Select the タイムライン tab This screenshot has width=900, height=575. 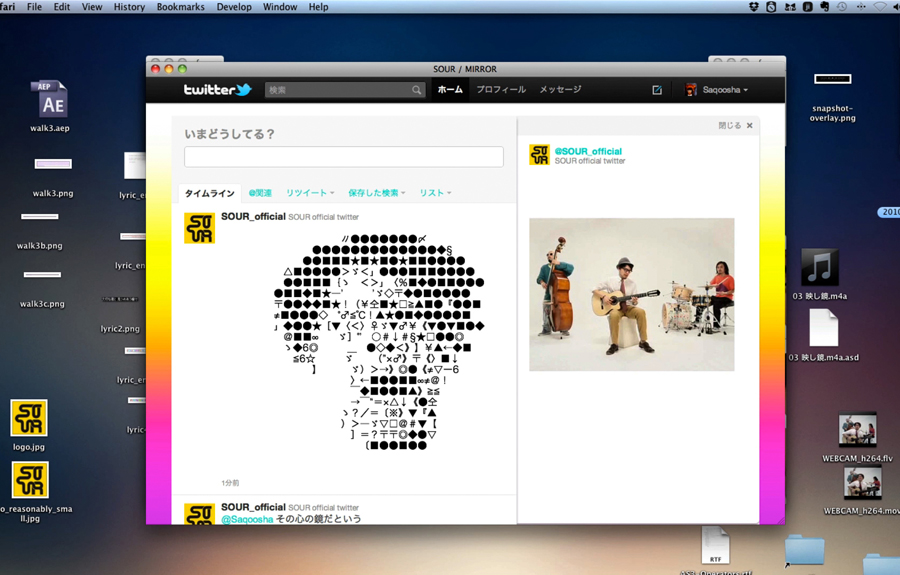point(210,193)
